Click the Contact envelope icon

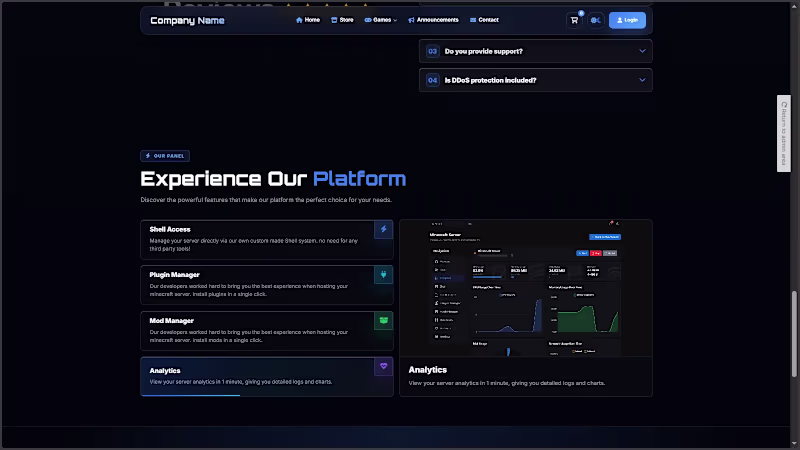tap(473, 20)
